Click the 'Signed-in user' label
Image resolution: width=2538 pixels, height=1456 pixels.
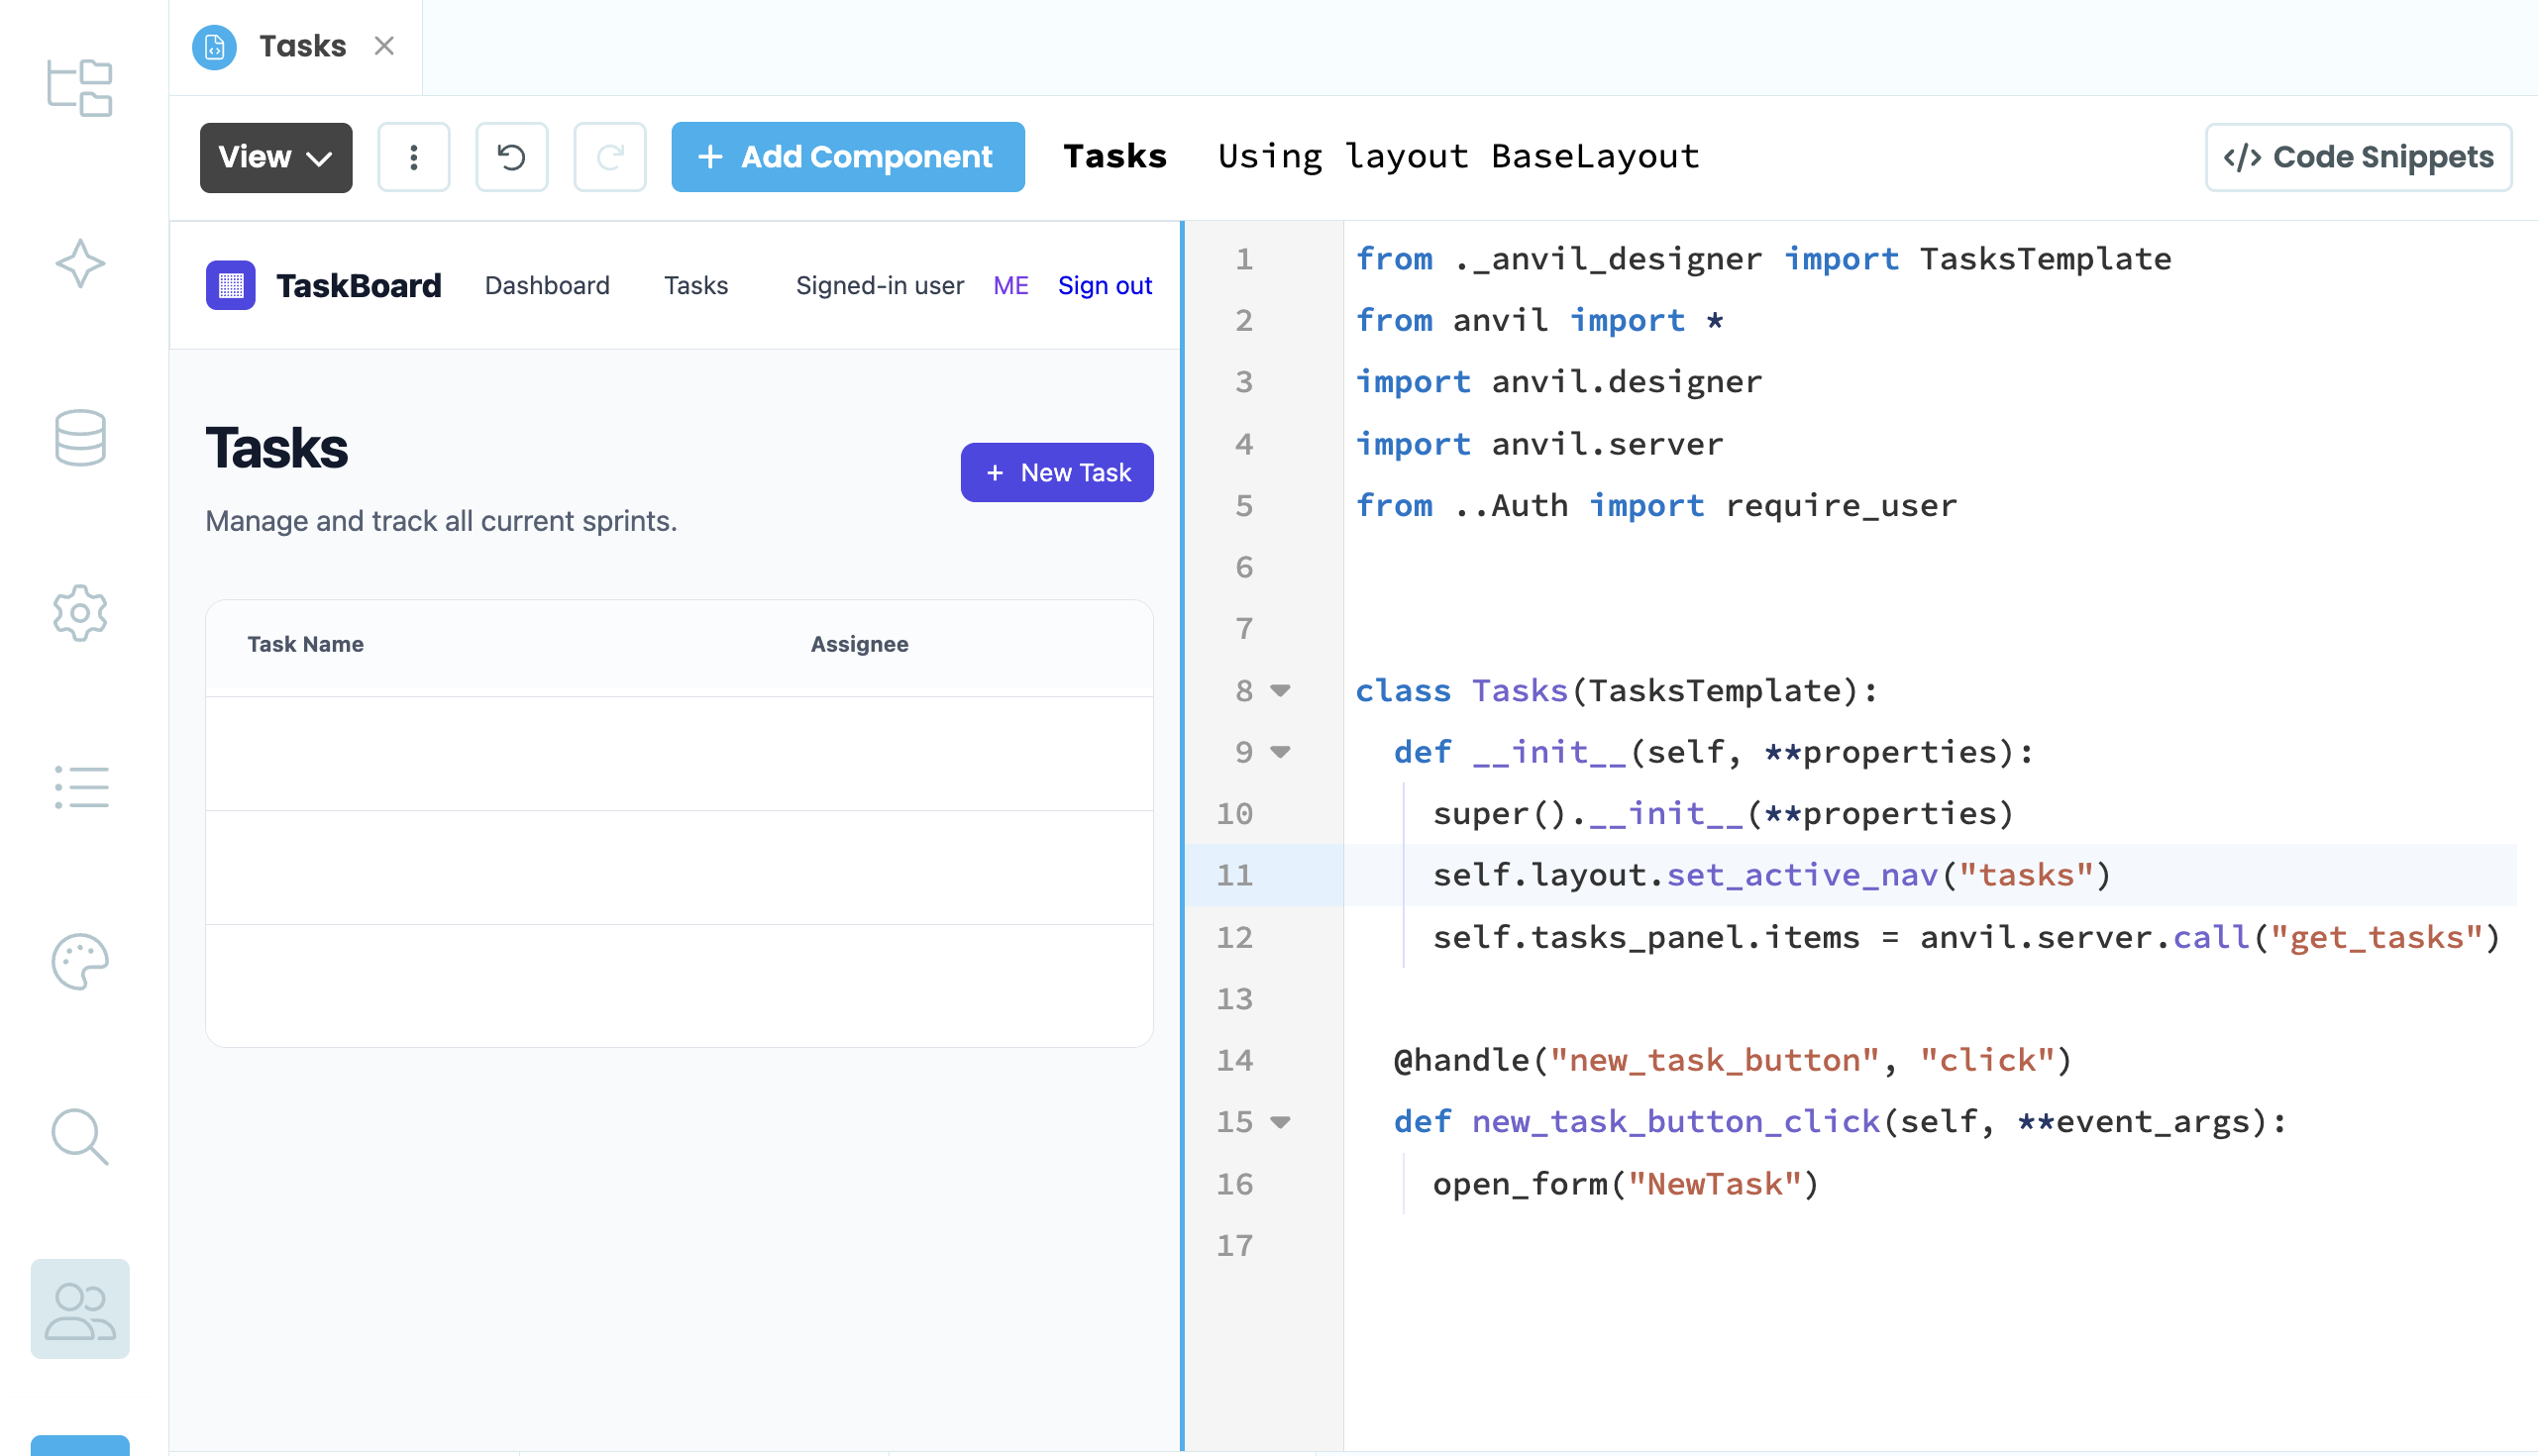click(880, 286)
